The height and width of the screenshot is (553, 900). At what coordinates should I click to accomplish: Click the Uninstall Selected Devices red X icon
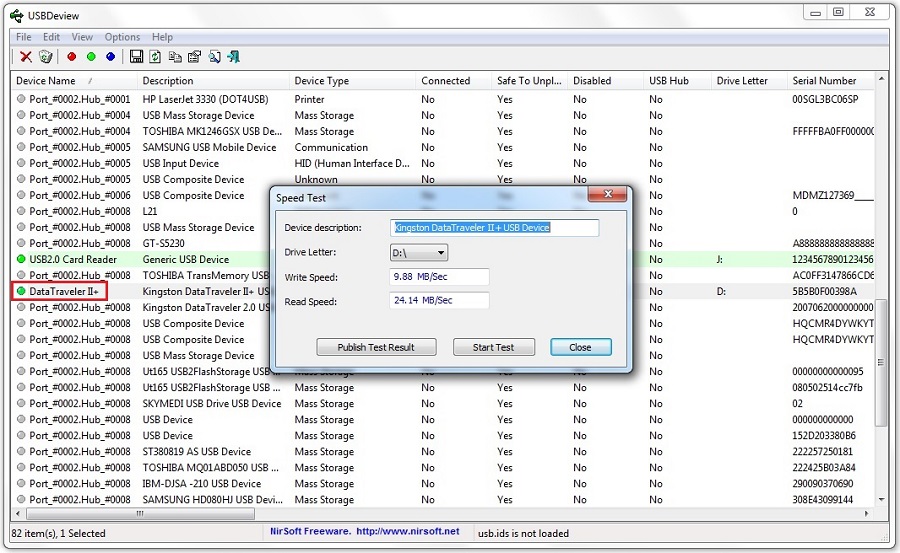pyautogui.click(x=26, y=56)
